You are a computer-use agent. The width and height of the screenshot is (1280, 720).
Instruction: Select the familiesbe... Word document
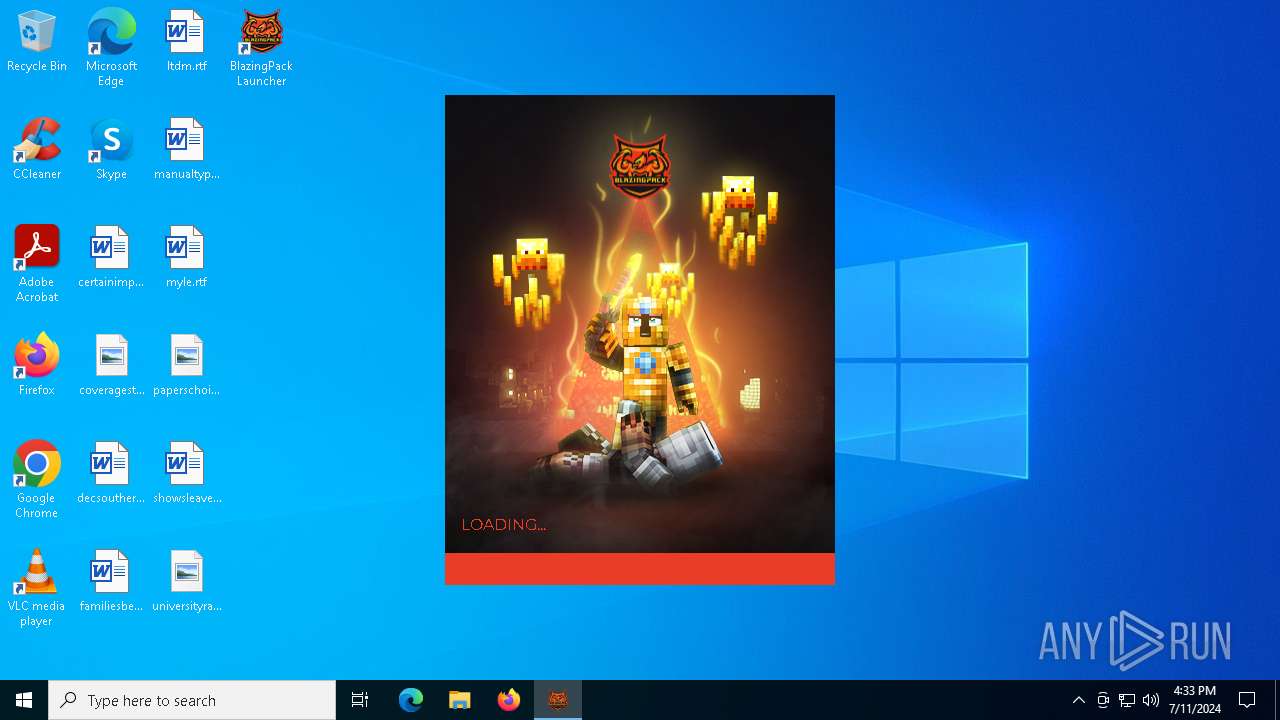click(x=111, y=581)
